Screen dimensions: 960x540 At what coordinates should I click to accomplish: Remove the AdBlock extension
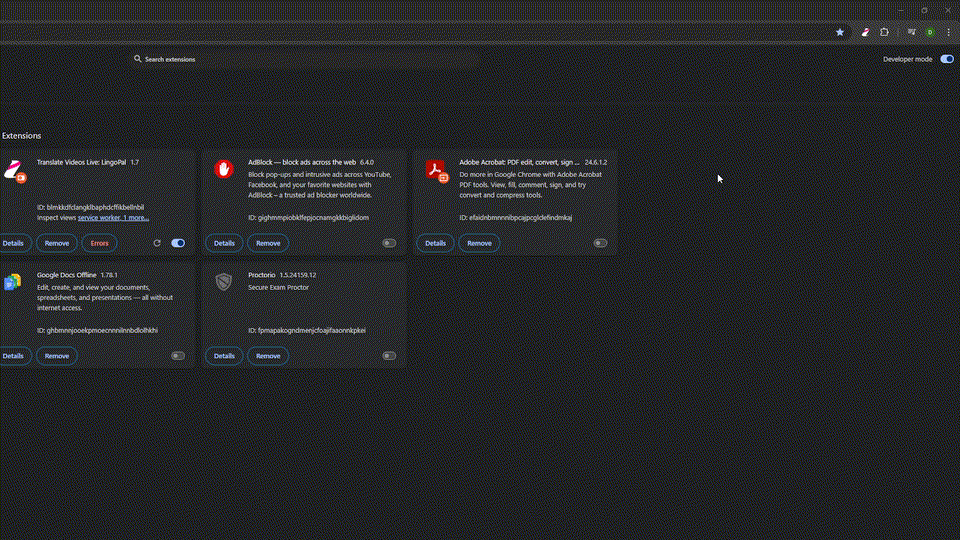(268, 243)
